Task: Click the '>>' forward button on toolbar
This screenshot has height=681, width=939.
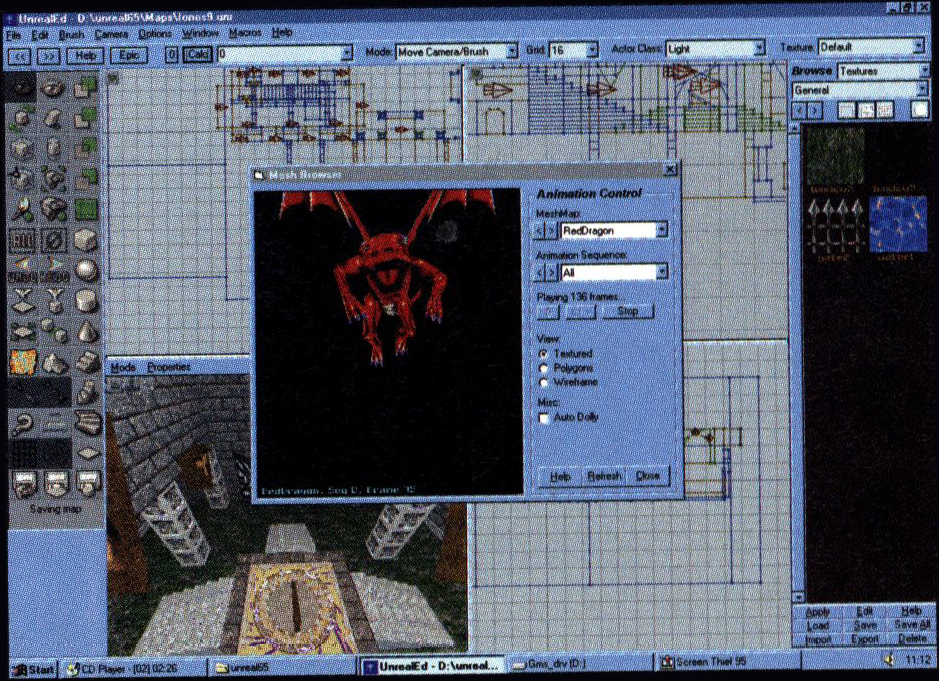Action: pos(49,56)
